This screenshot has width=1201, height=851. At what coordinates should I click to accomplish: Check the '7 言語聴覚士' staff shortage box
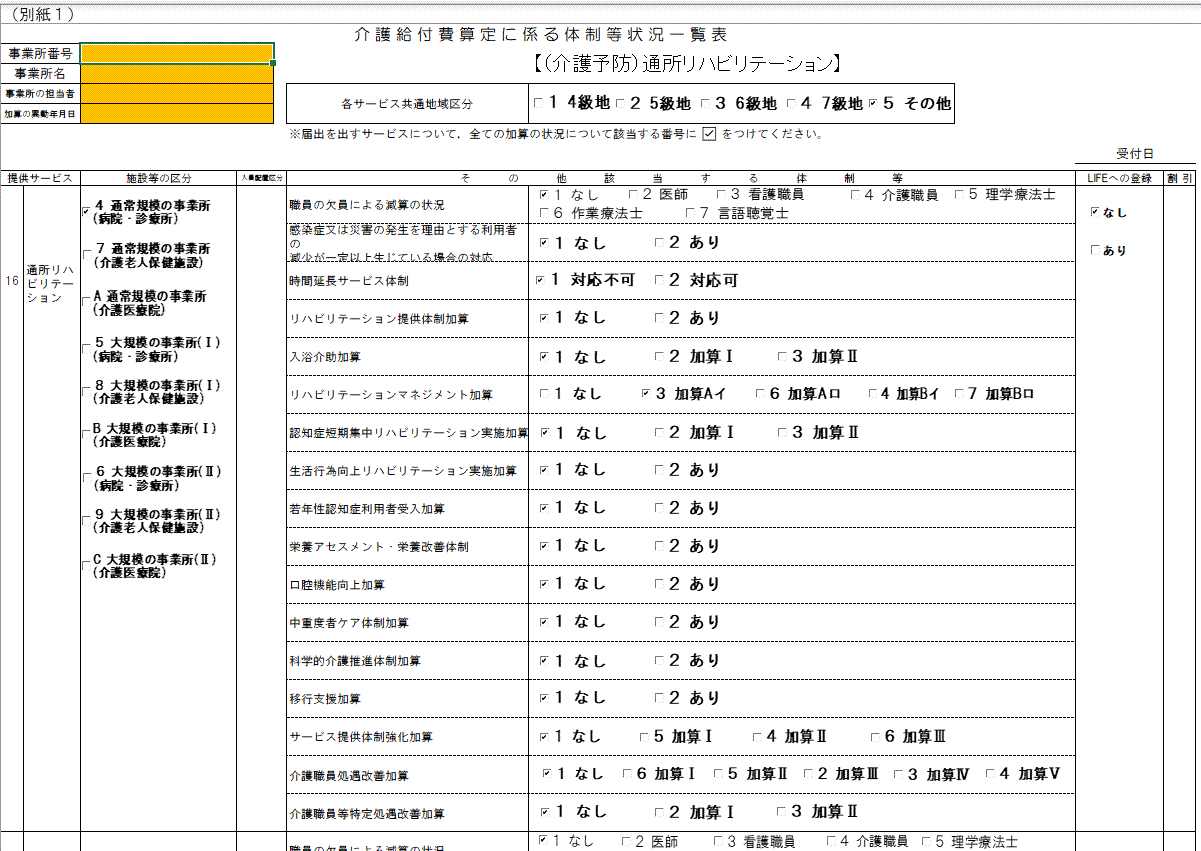[x=691, y=213]
